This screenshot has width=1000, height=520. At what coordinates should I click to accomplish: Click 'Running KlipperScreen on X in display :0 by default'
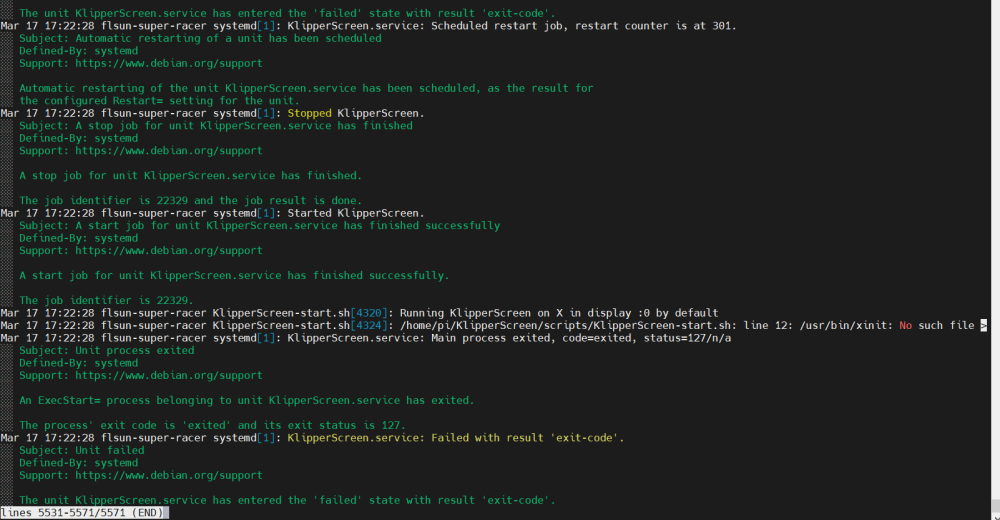(559, 313)
